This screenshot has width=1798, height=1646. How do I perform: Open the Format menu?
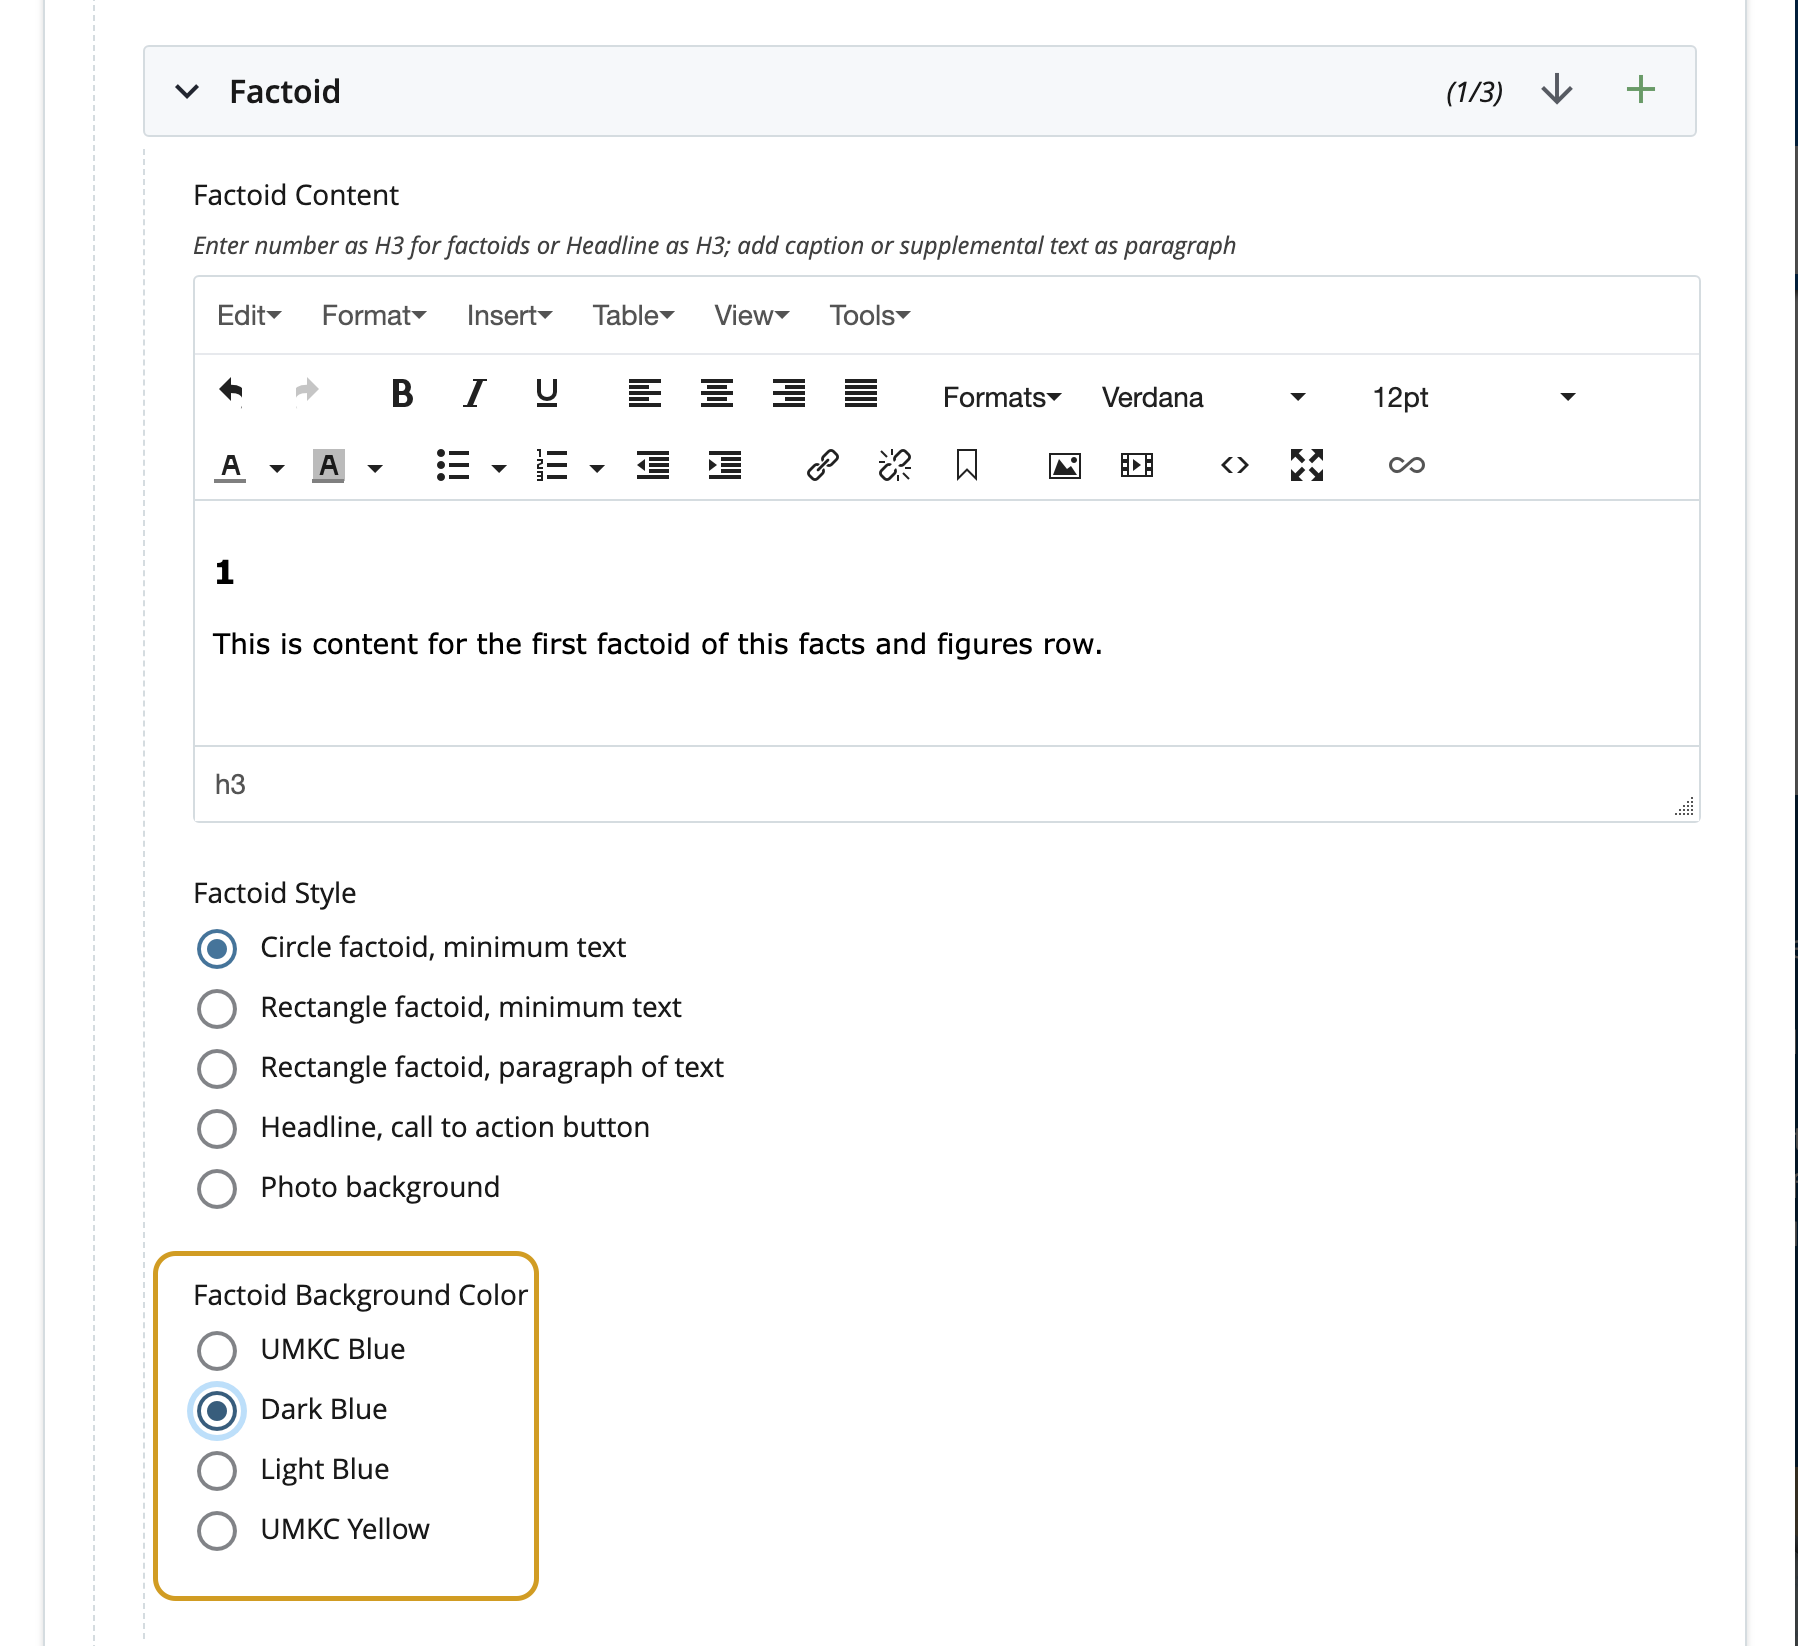(x=374, y=316)
